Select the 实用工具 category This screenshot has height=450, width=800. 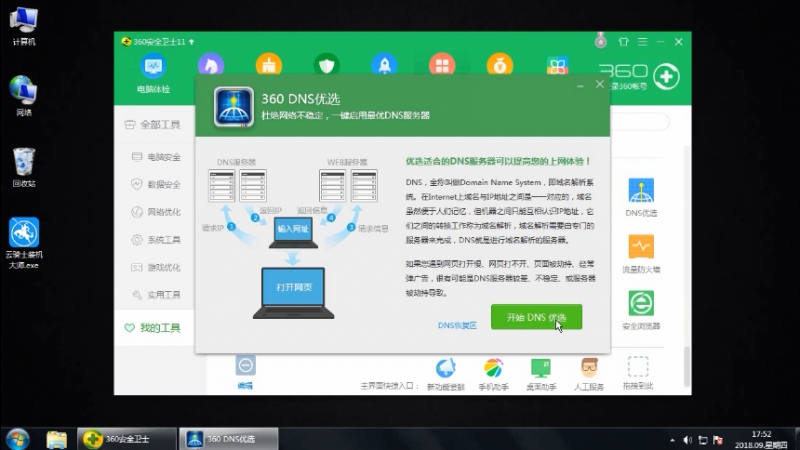click(x=156, y=294)
